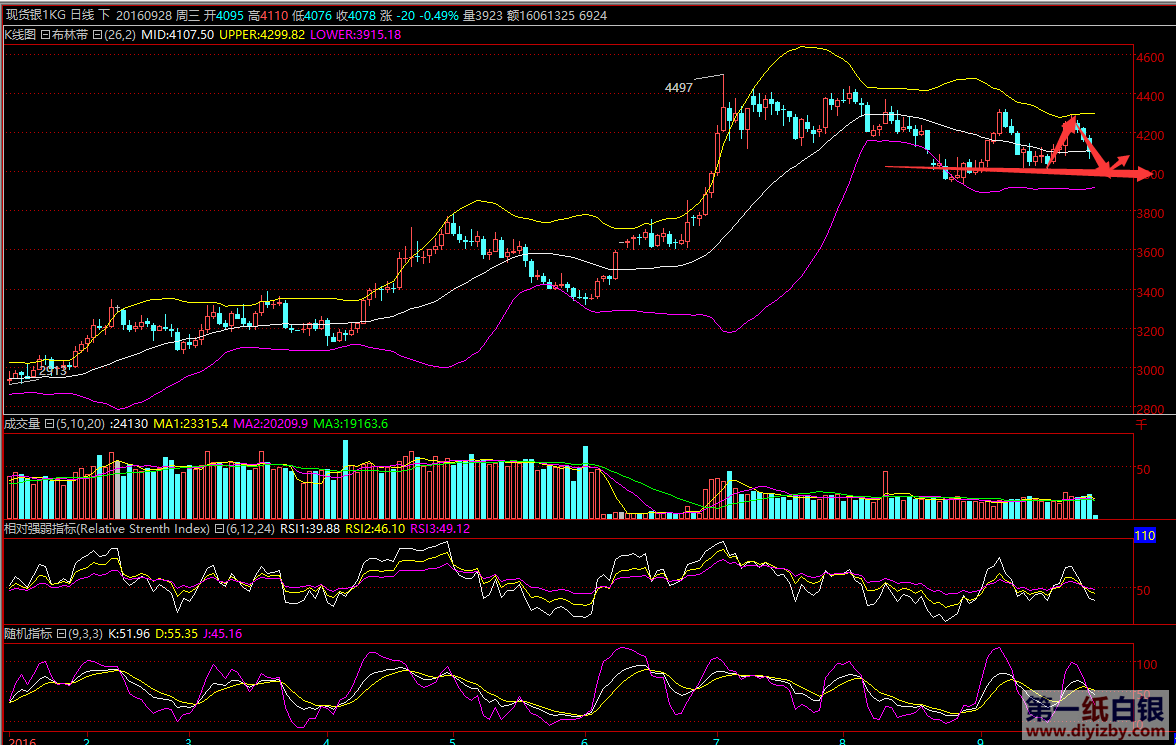Click the www.diyizby.com watermark link

(x=1094, y=733)
